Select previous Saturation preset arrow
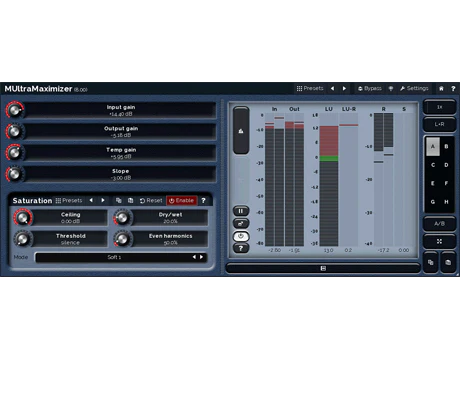This screenshot has width=460, height=416. click(x=91, y=200)
